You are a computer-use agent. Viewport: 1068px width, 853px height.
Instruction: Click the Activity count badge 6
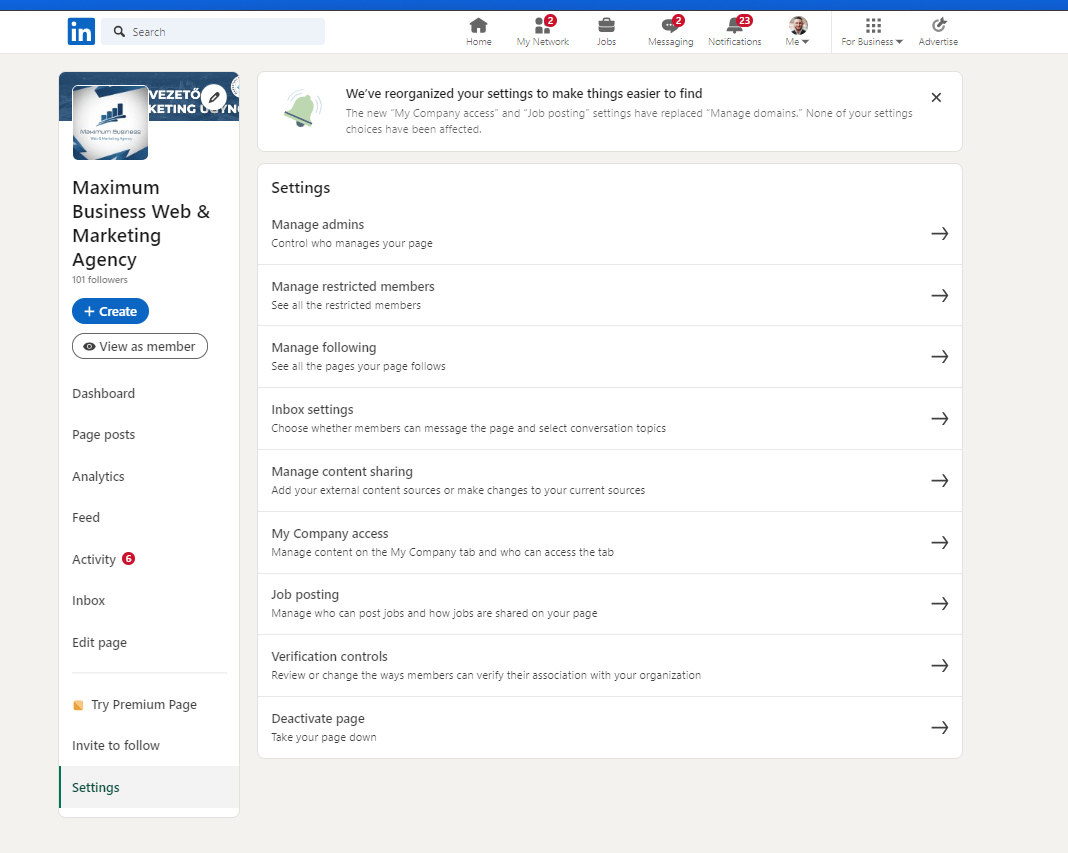pyautogui.click(x=129, y=559)
